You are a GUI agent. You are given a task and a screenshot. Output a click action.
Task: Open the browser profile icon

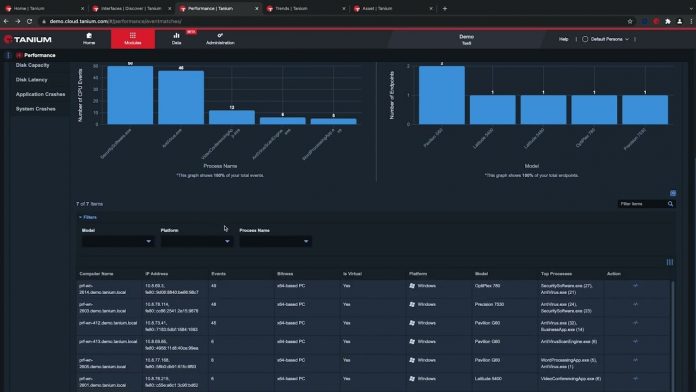[x=680, y=21]
